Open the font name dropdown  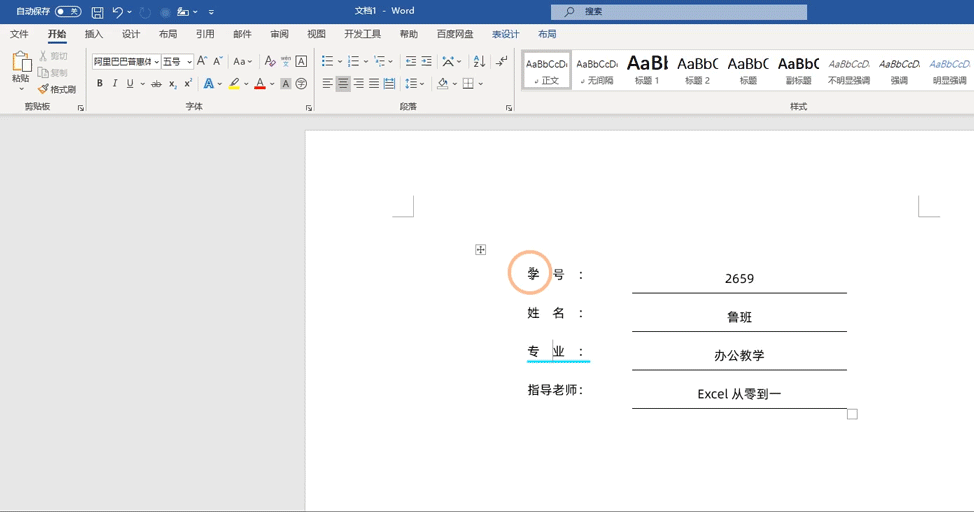(157, 62)
